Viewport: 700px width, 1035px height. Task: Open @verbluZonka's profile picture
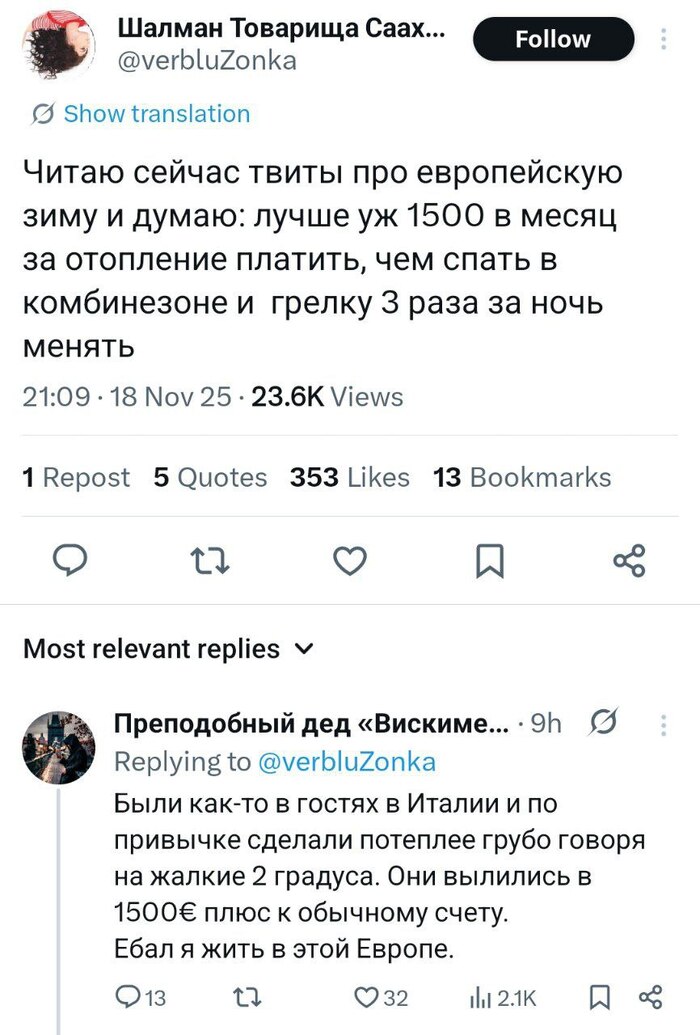[58, 40]
